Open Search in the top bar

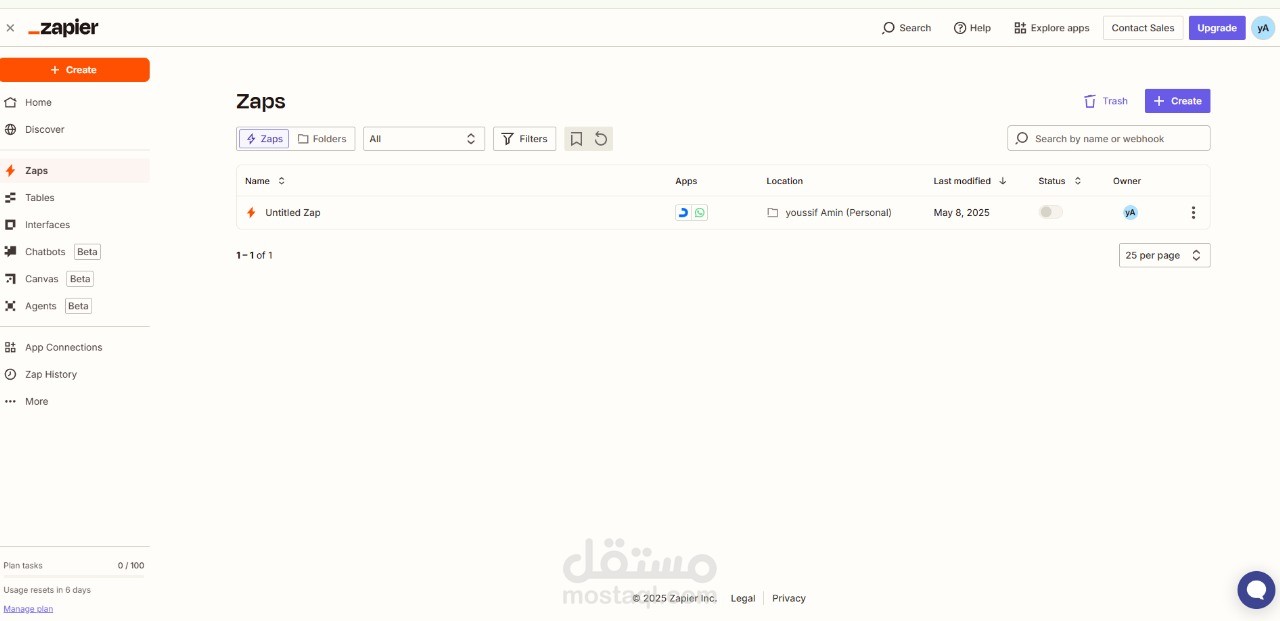click(906, 28)
